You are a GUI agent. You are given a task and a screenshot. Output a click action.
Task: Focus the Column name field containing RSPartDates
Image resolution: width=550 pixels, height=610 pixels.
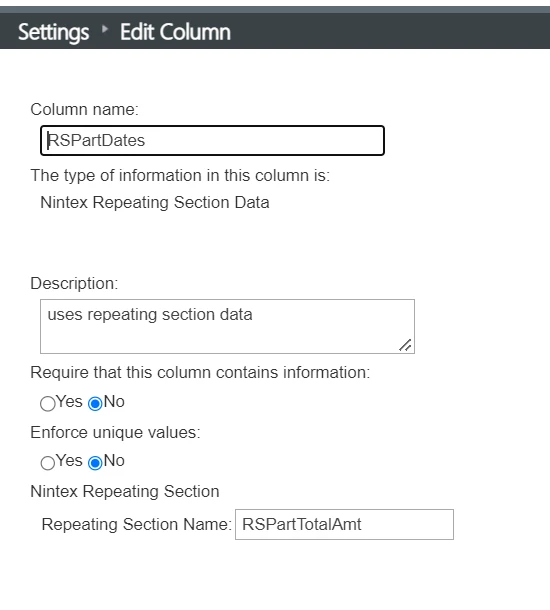(x=212, y=140)
